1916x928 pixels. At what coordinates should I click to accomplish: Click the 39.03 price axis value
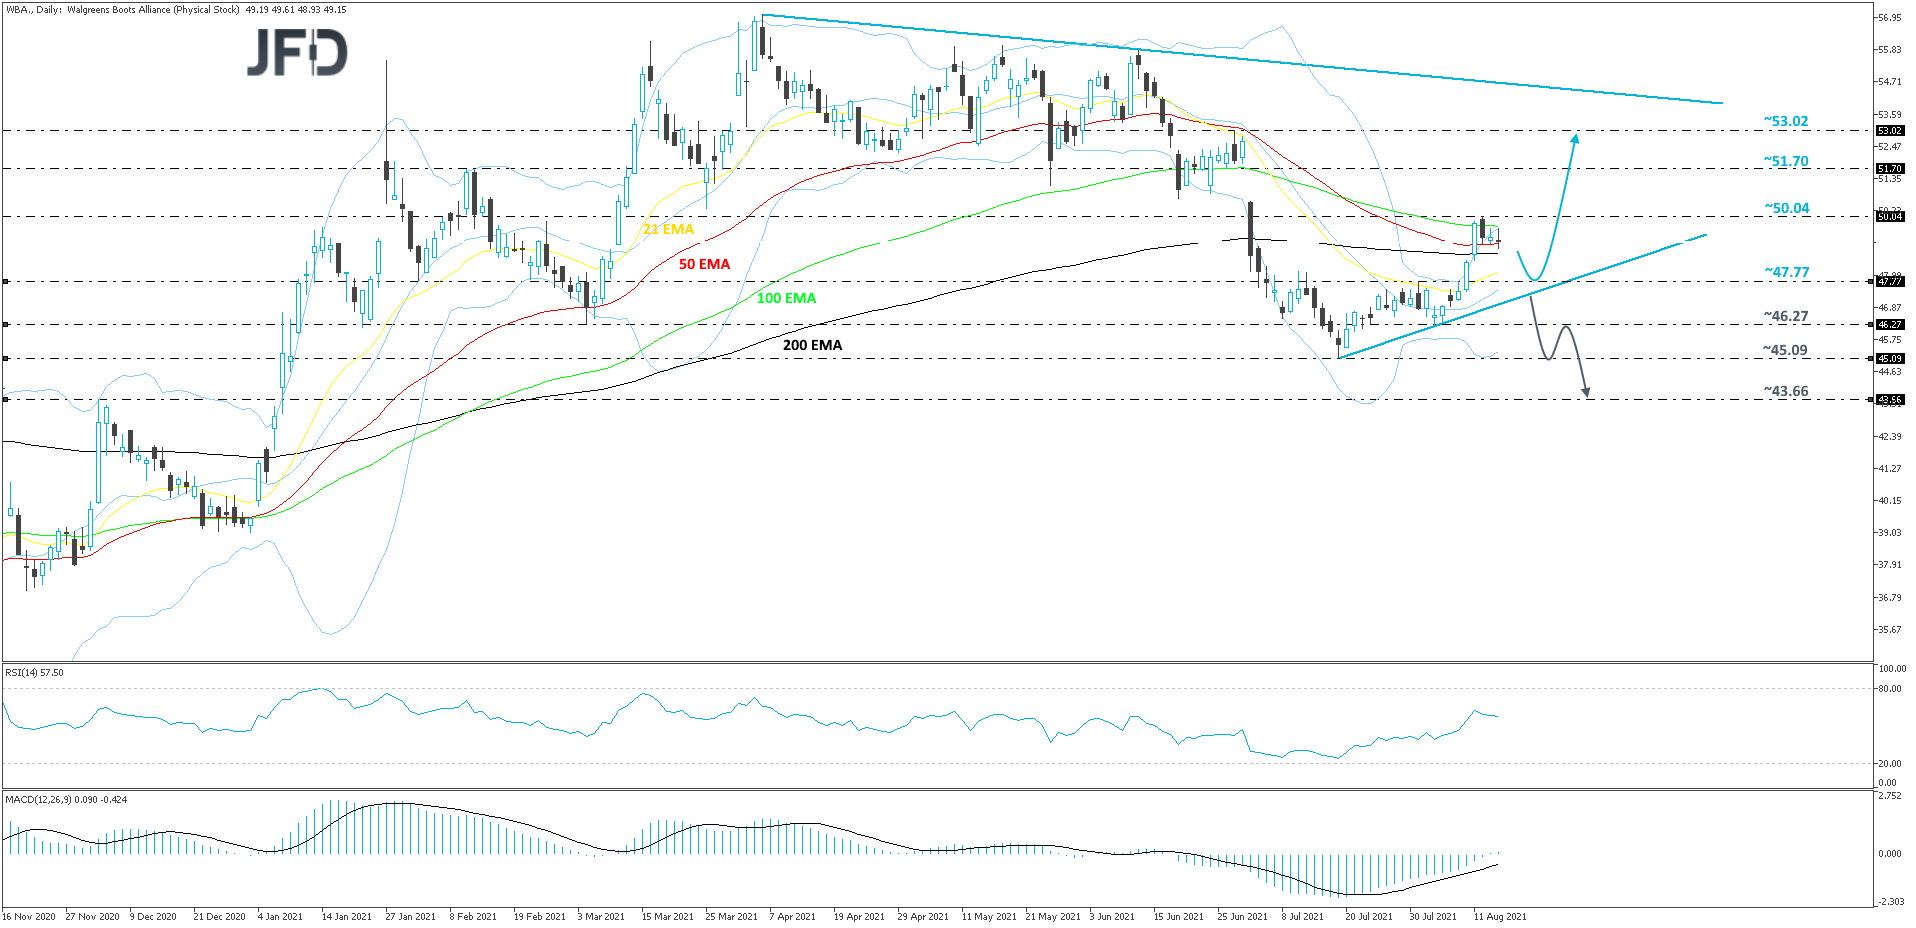[x=1890, y=533]
